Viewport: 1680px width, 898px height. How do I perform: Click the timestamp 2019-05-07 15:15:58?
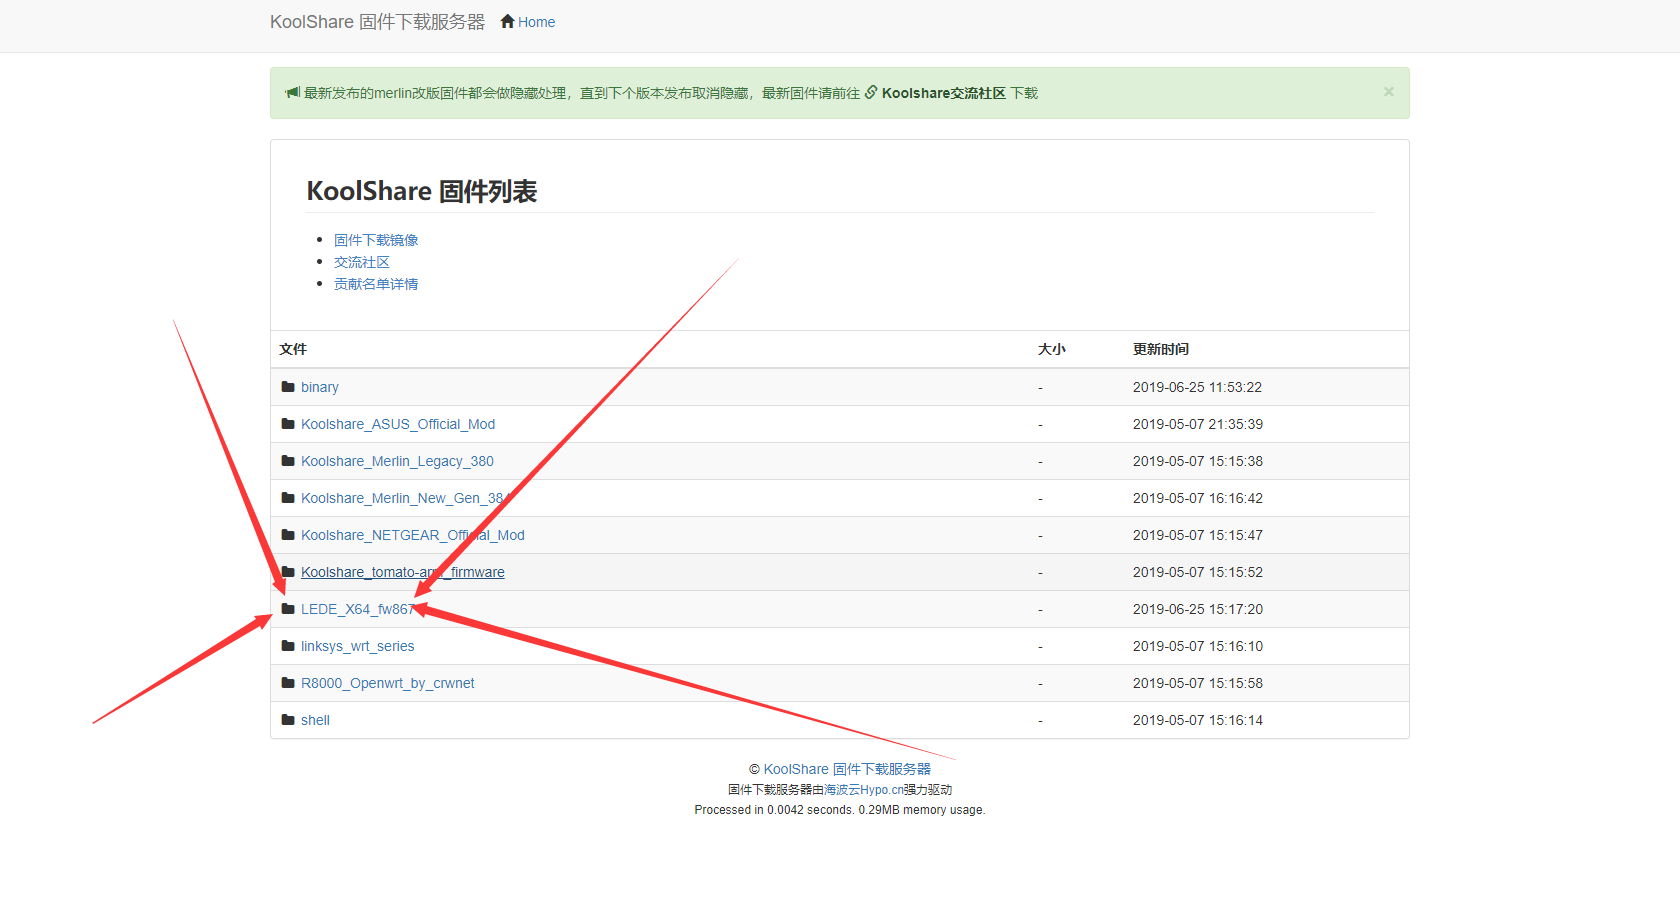point(1198,683)
